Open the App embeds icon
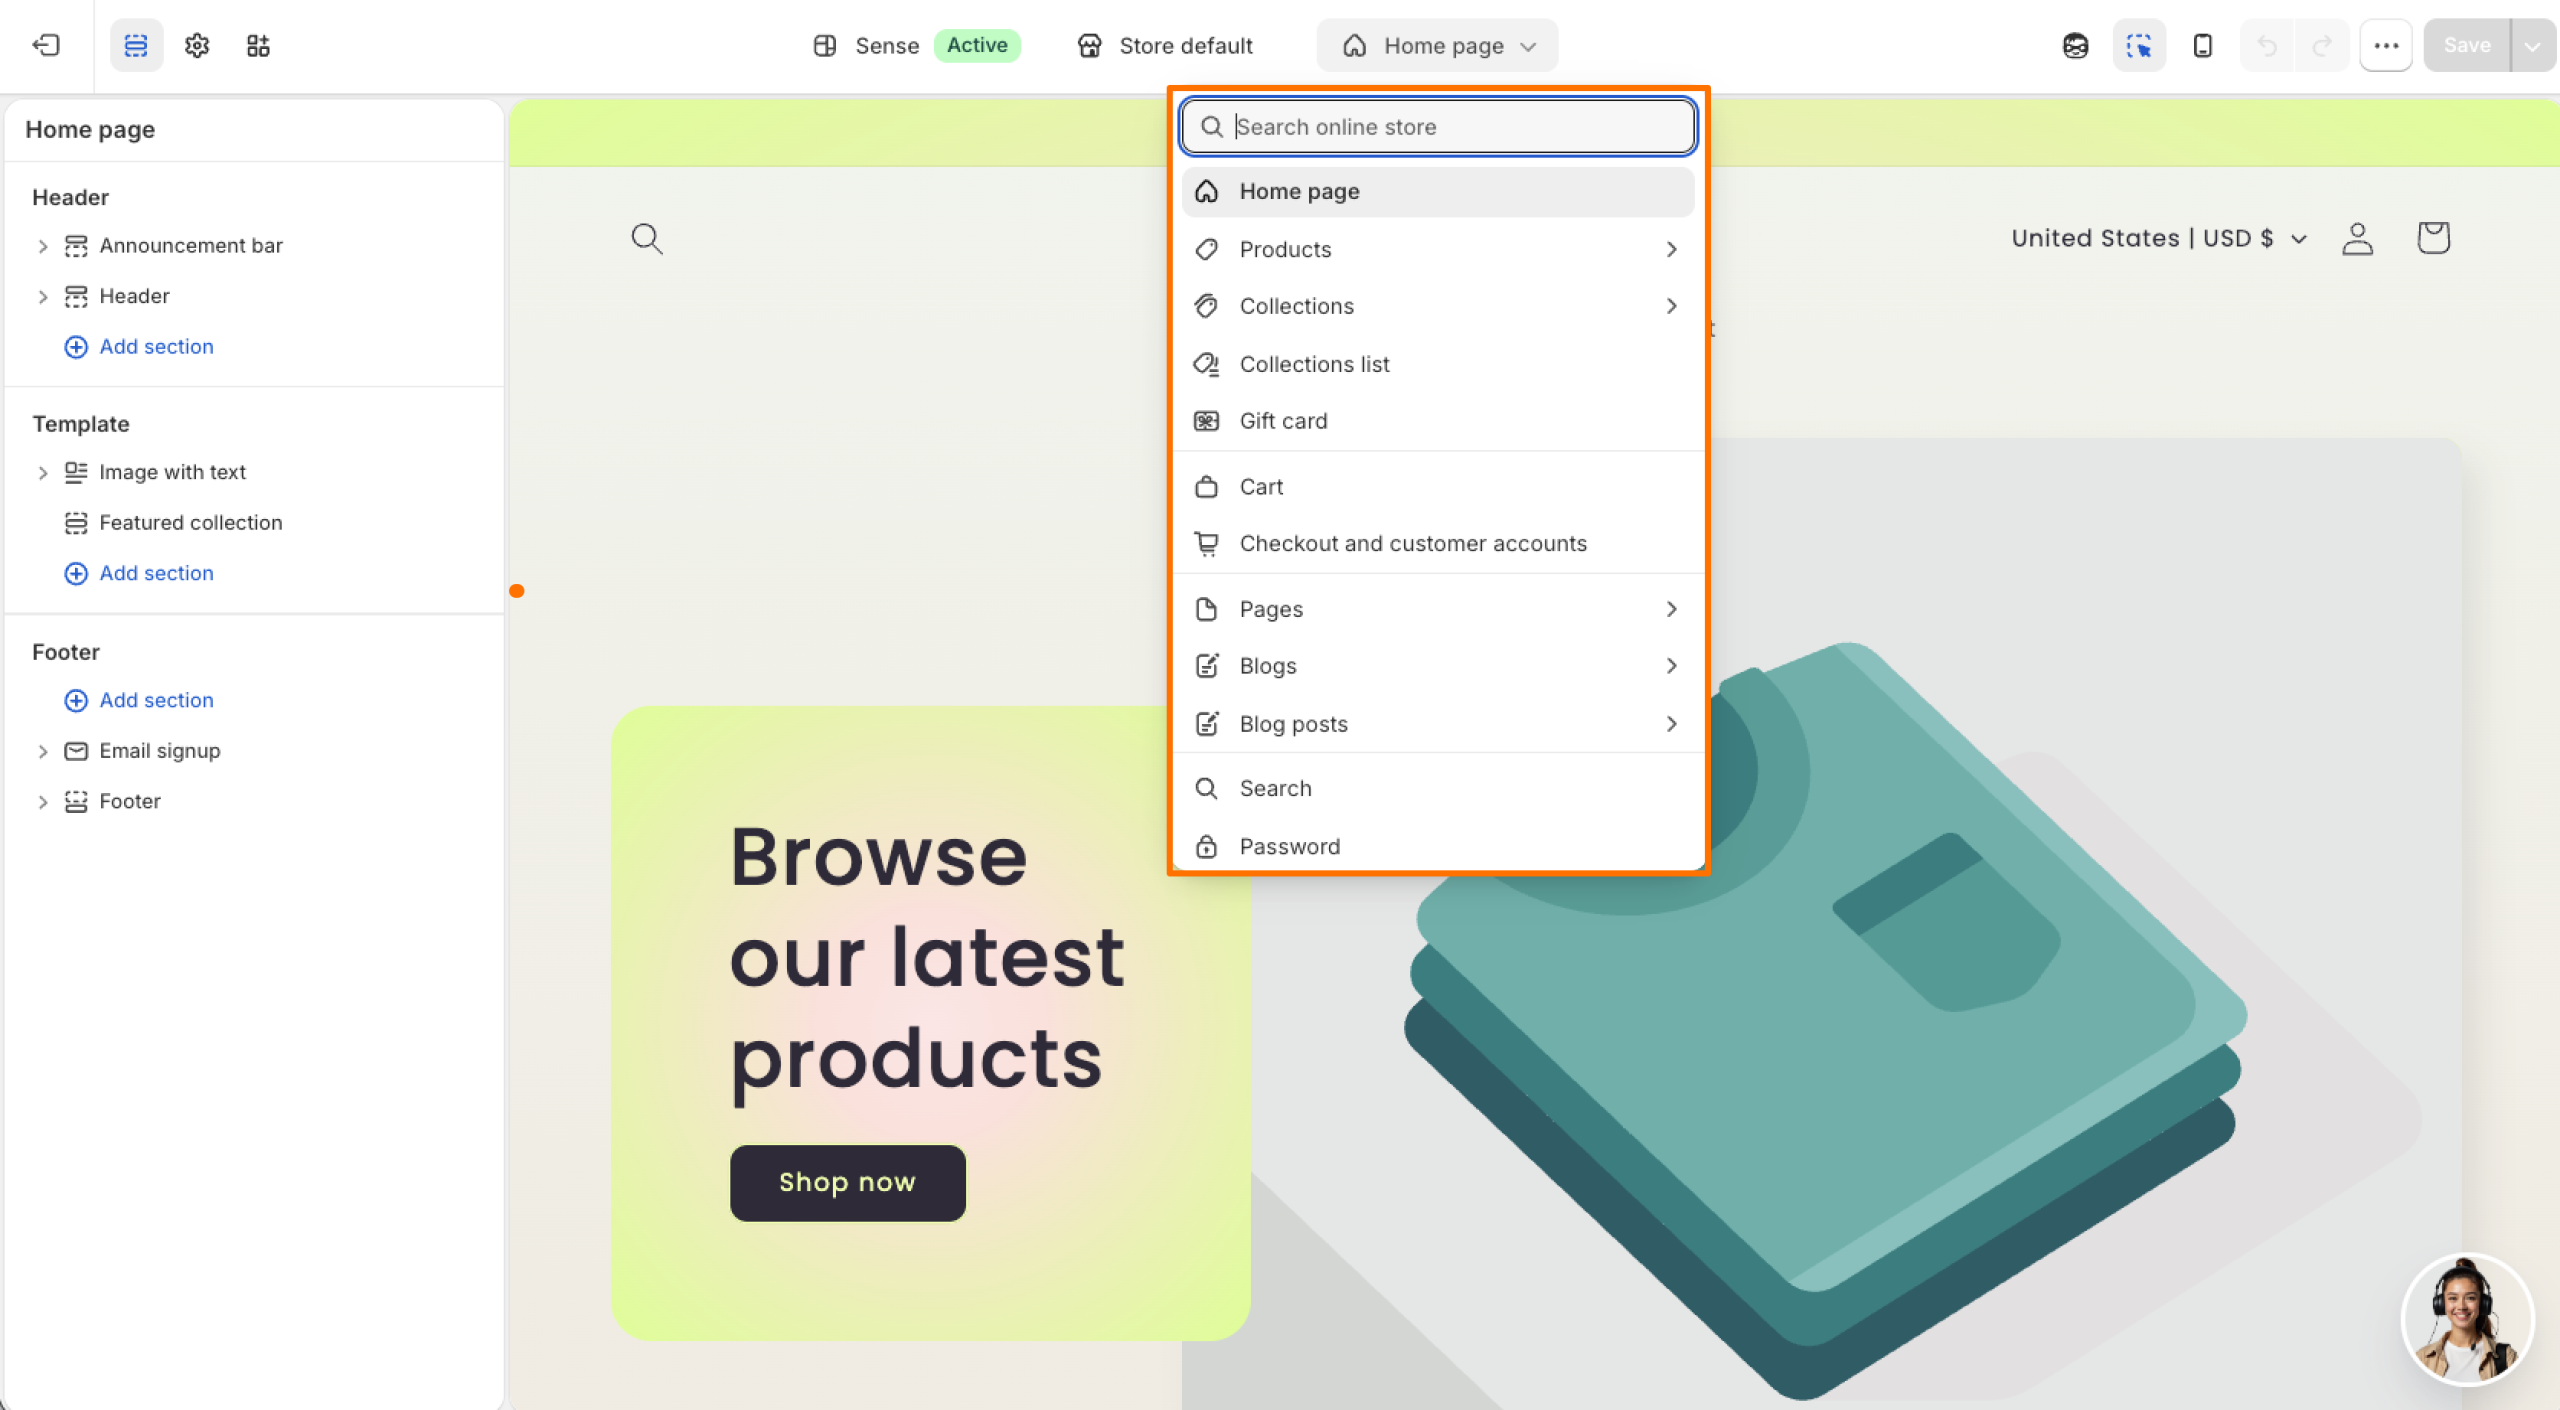The width and height of the screenshot is (2560, 1410). point(258,45)
